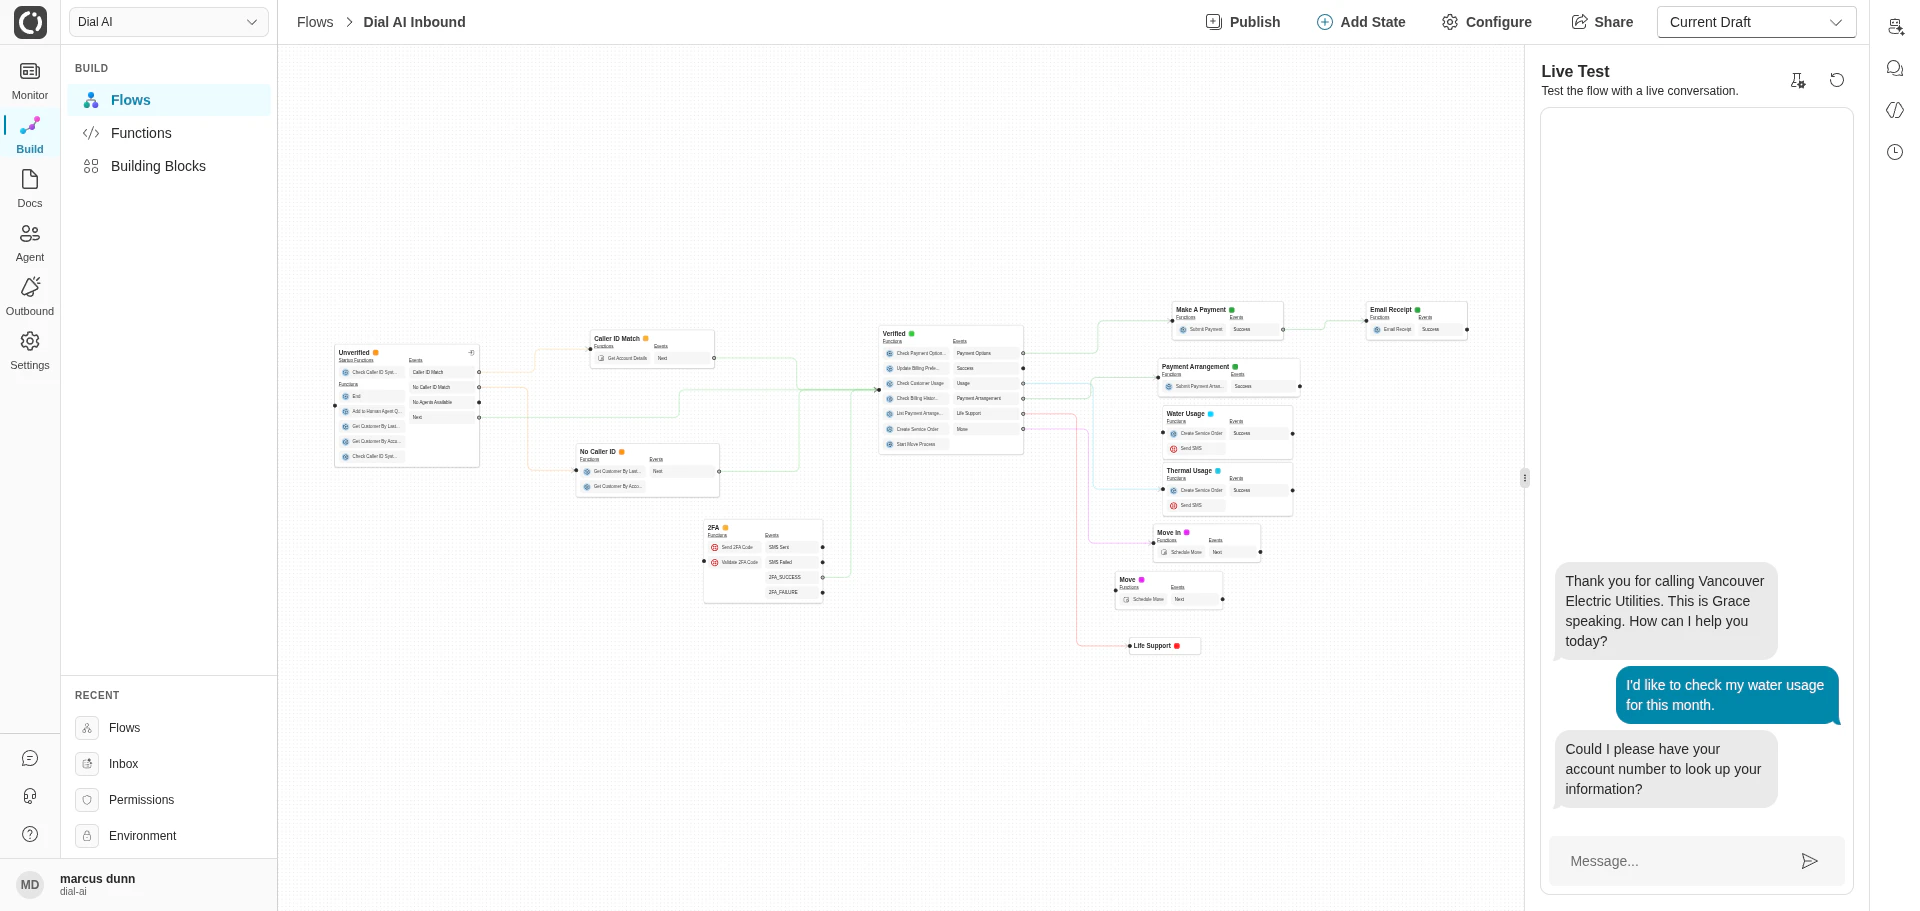This screenshot has width=1920, height=911.
Task: Open the support headset icon
Action: tap(30, 796)
